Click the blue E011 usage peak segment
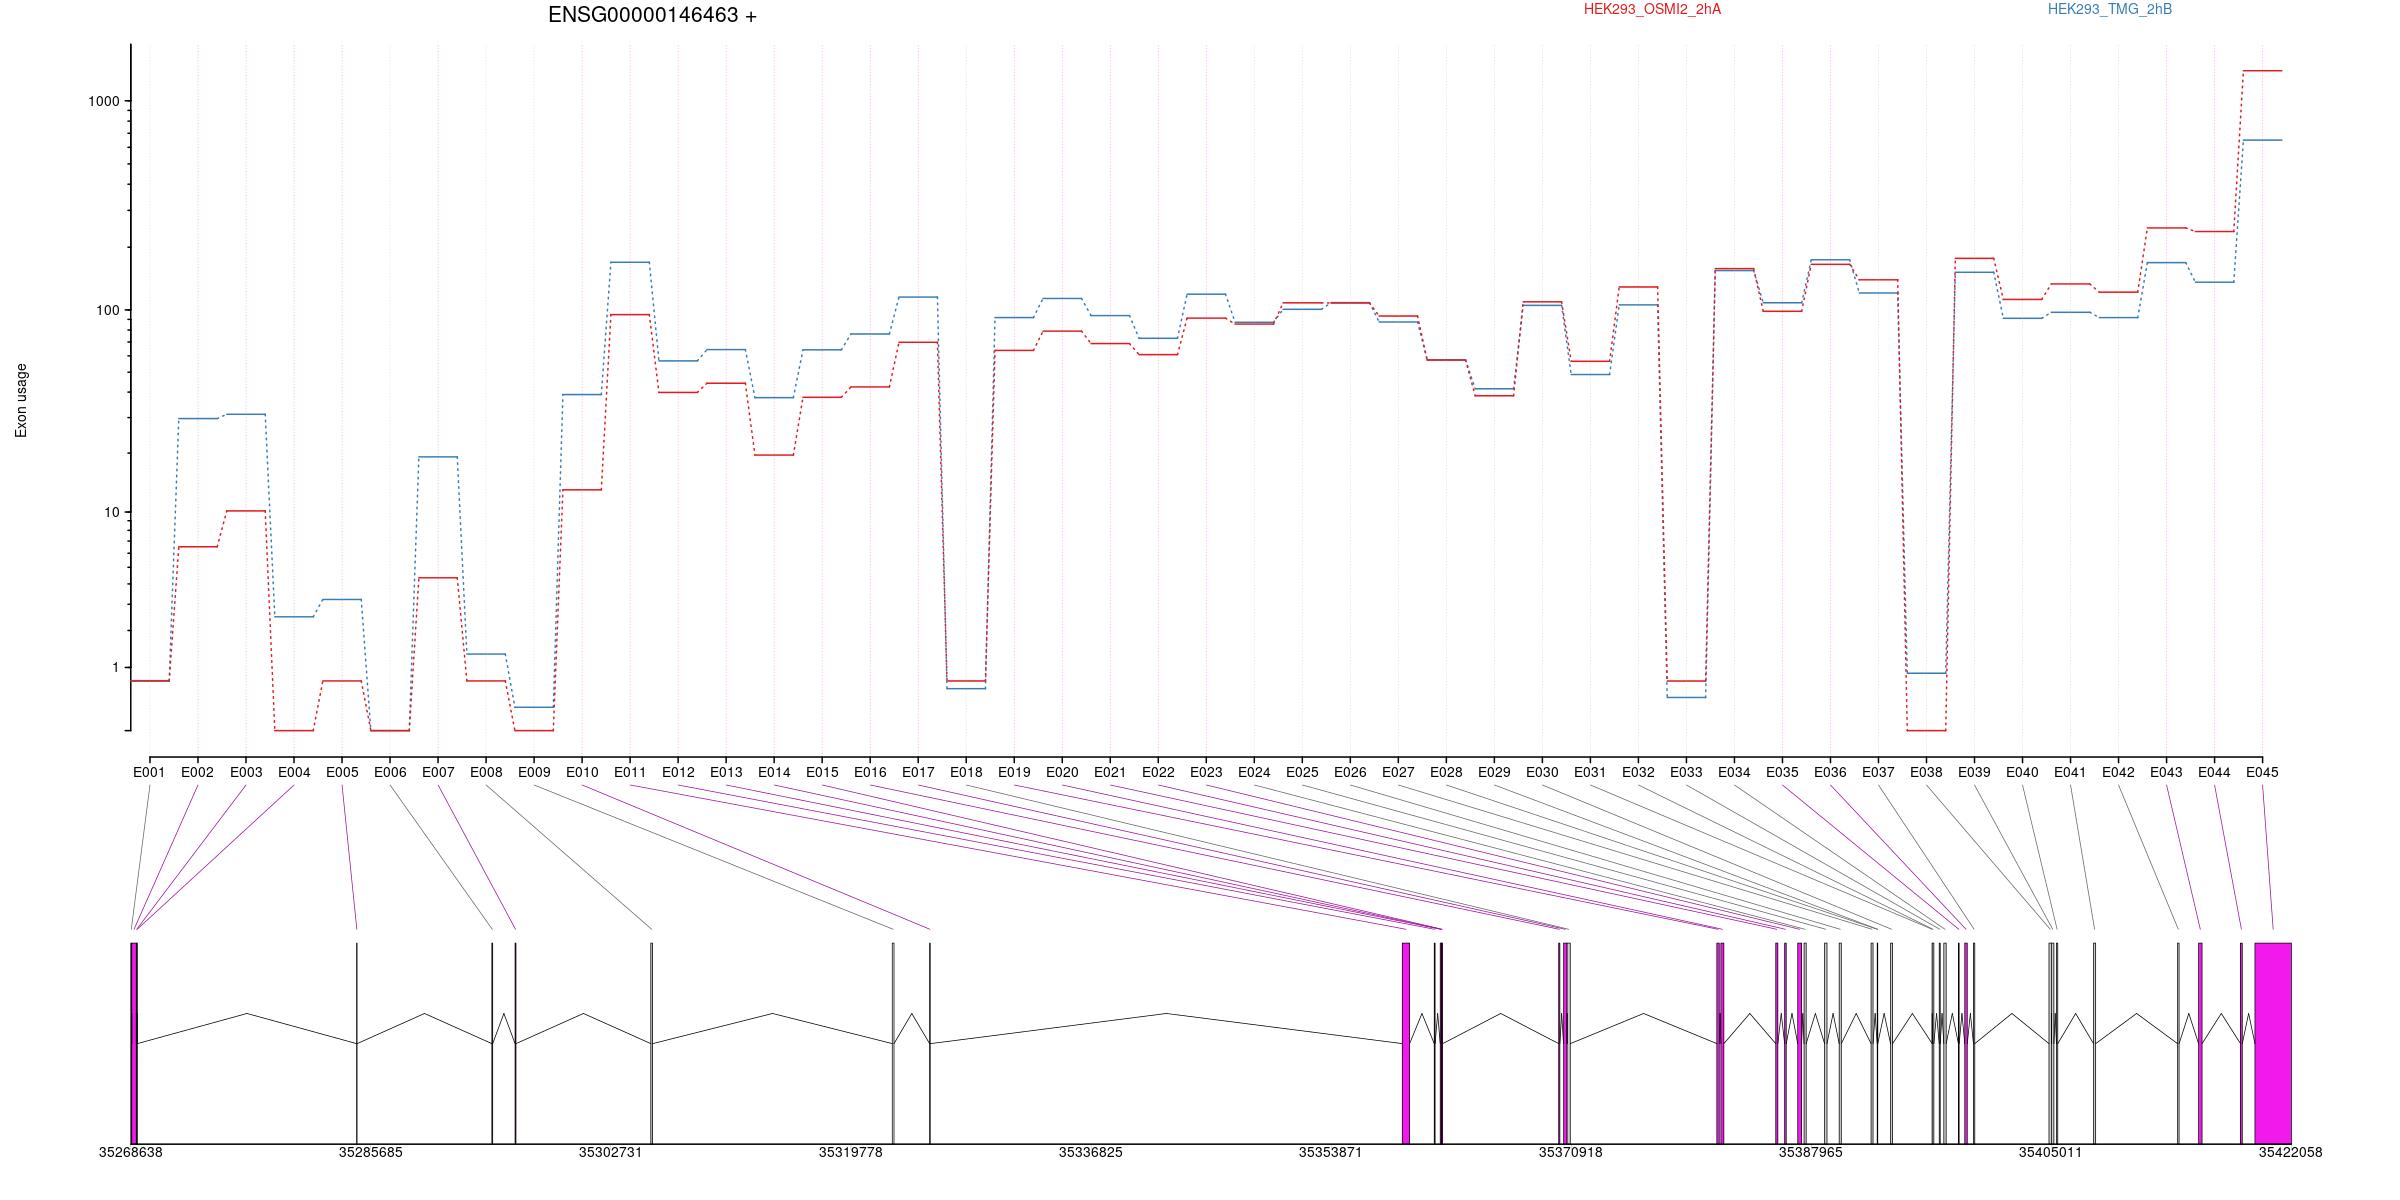2400x1200 pixels. point(630,262)
